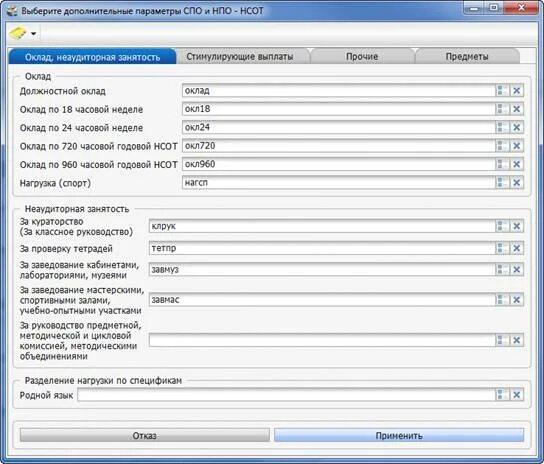Viewport: 544px width, 464px height.
Task: Open the list selector for За кураторство
Action: click(x=502, y=226)
